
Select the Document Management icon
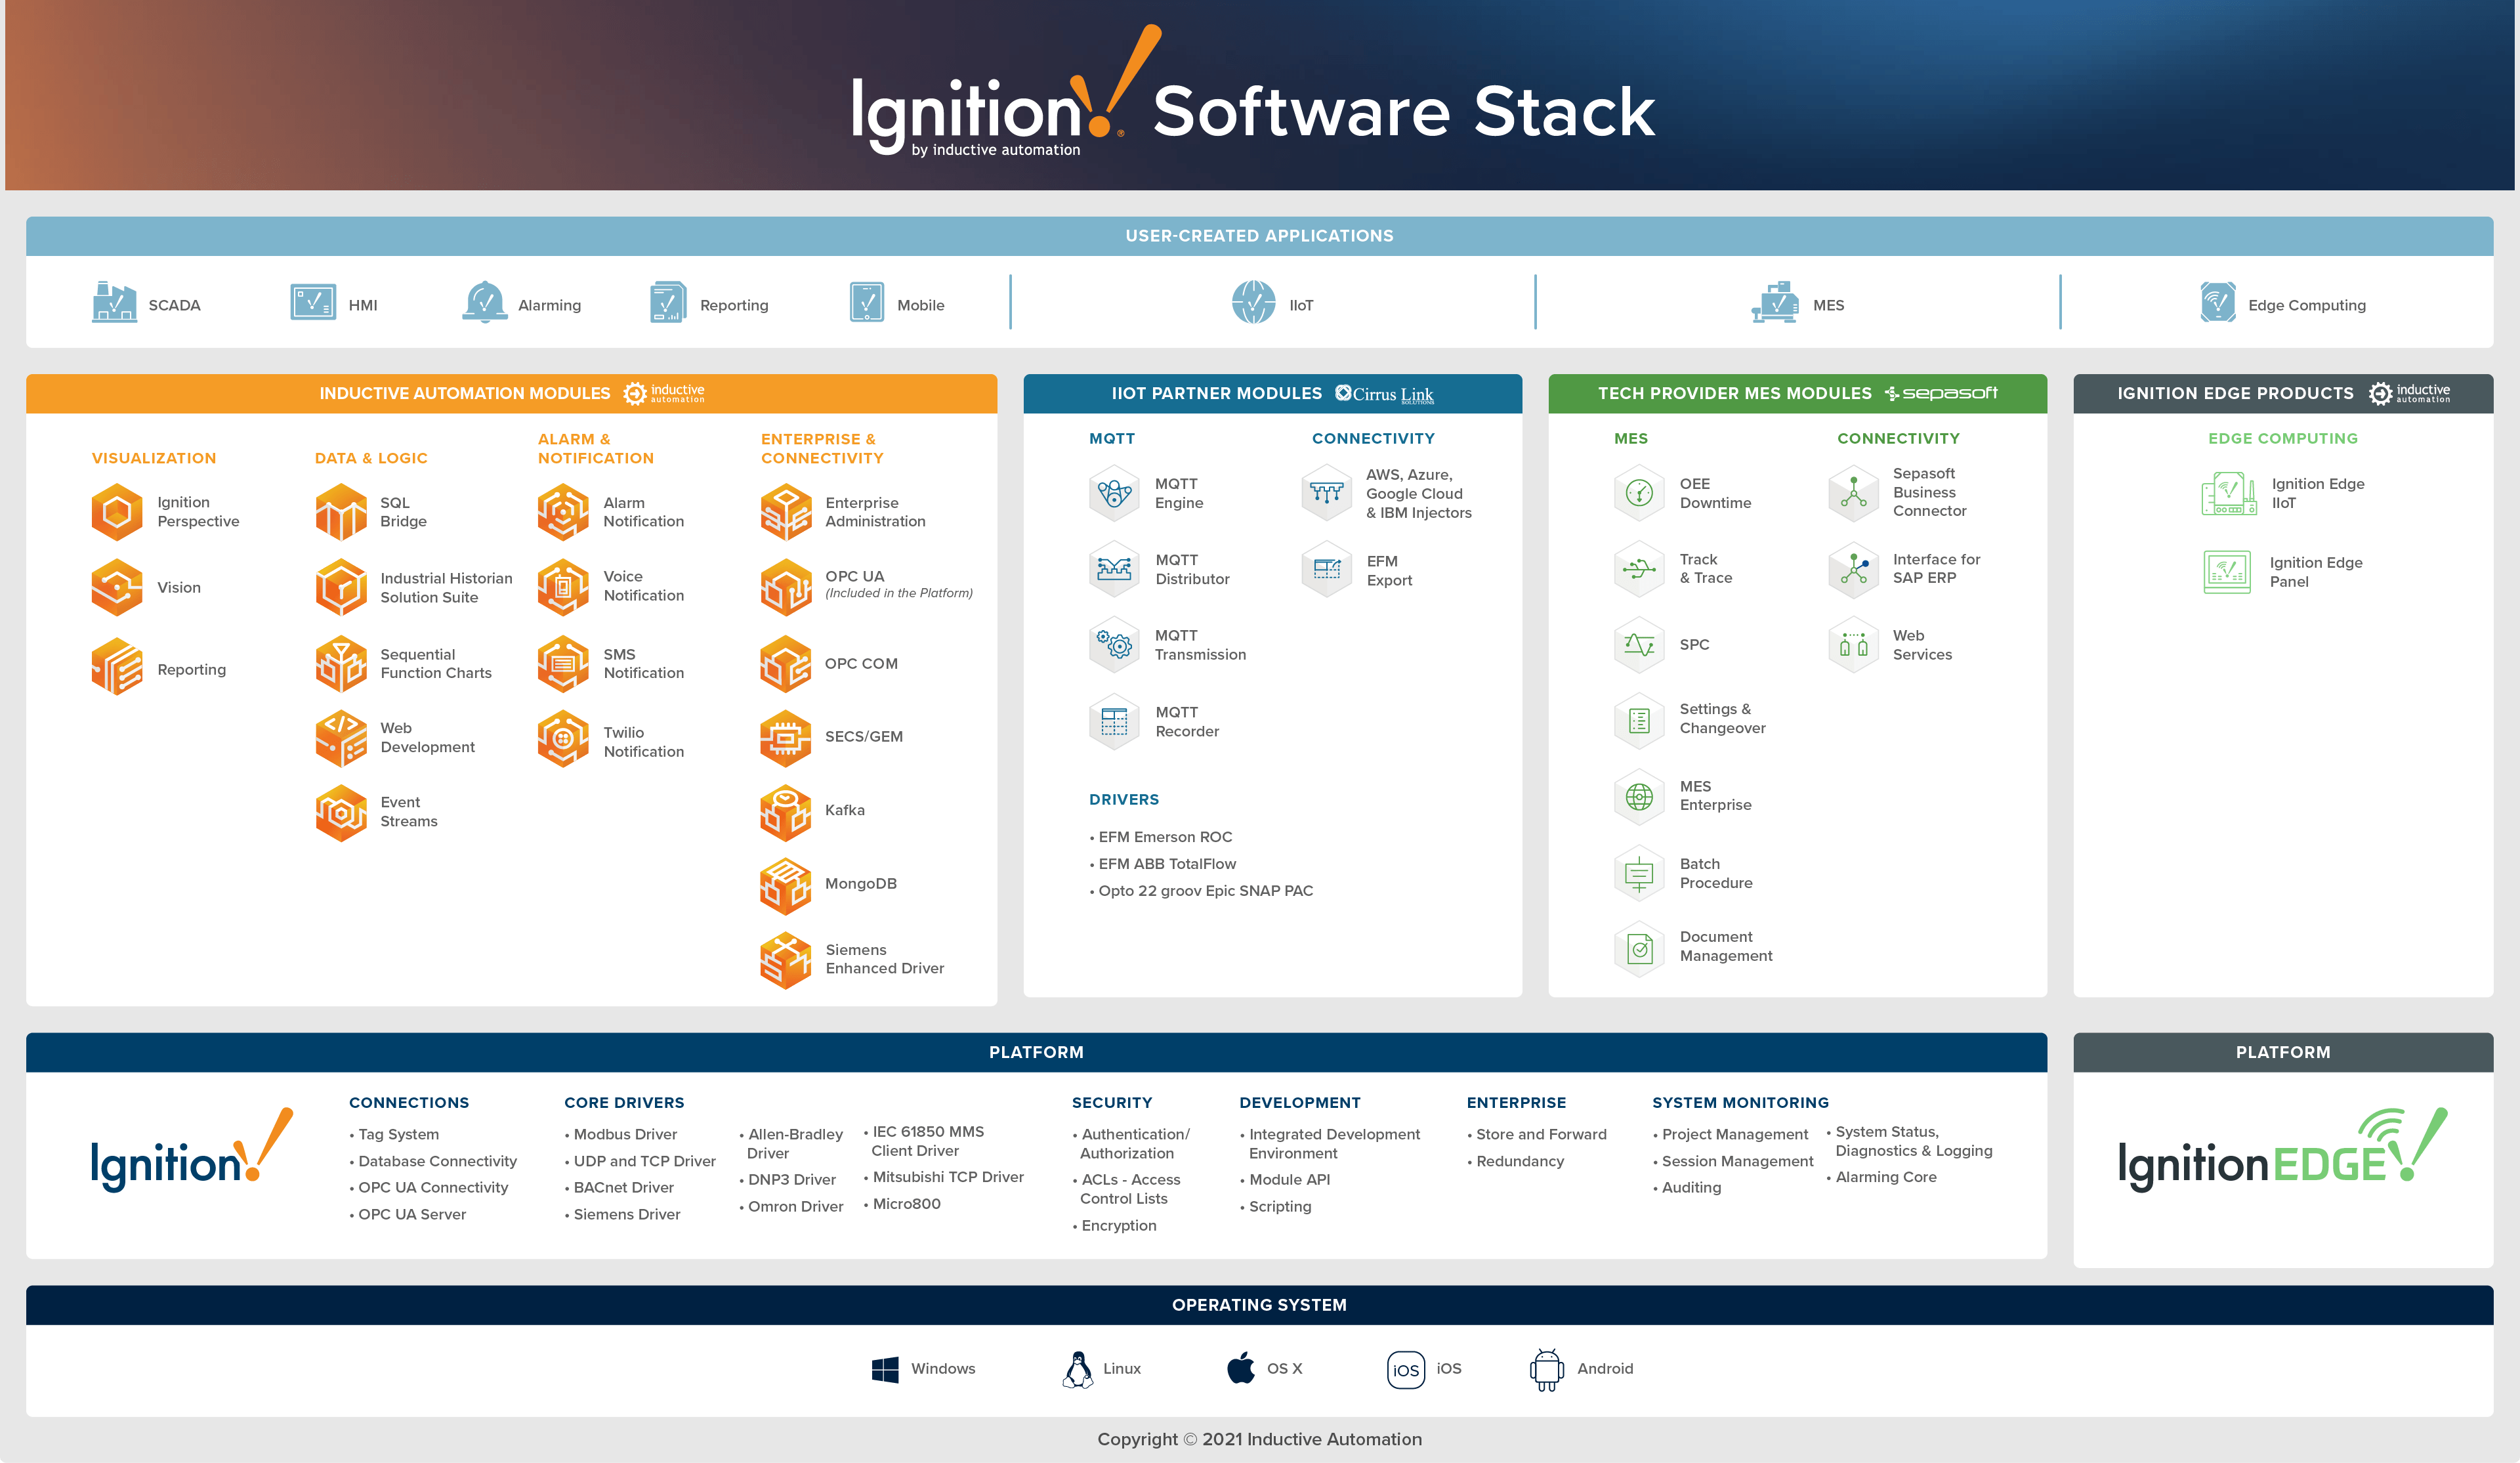[1639, 948]
